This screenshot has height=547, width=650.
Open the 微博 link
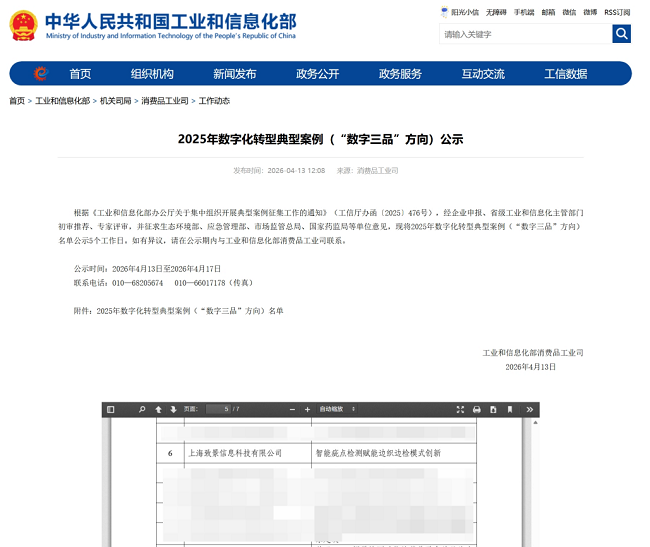(590, 12)
